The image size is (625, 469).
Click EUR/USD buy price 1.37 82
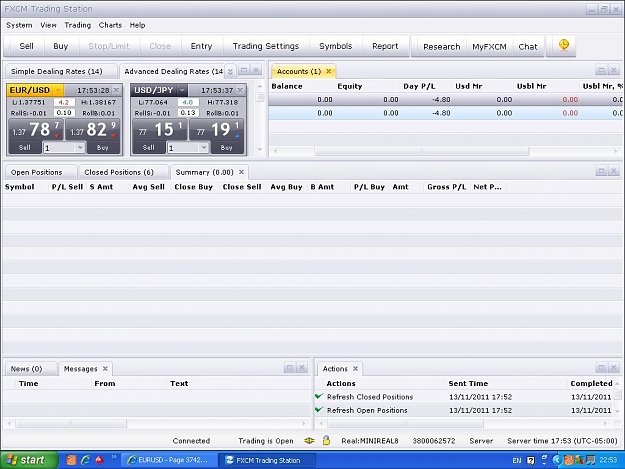point(92,130)
